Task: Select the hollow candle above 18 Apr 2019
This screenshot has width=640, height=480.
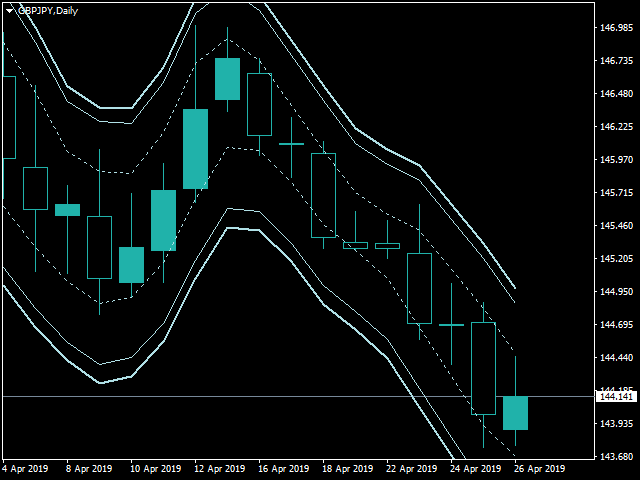Action: coord(323,195)
